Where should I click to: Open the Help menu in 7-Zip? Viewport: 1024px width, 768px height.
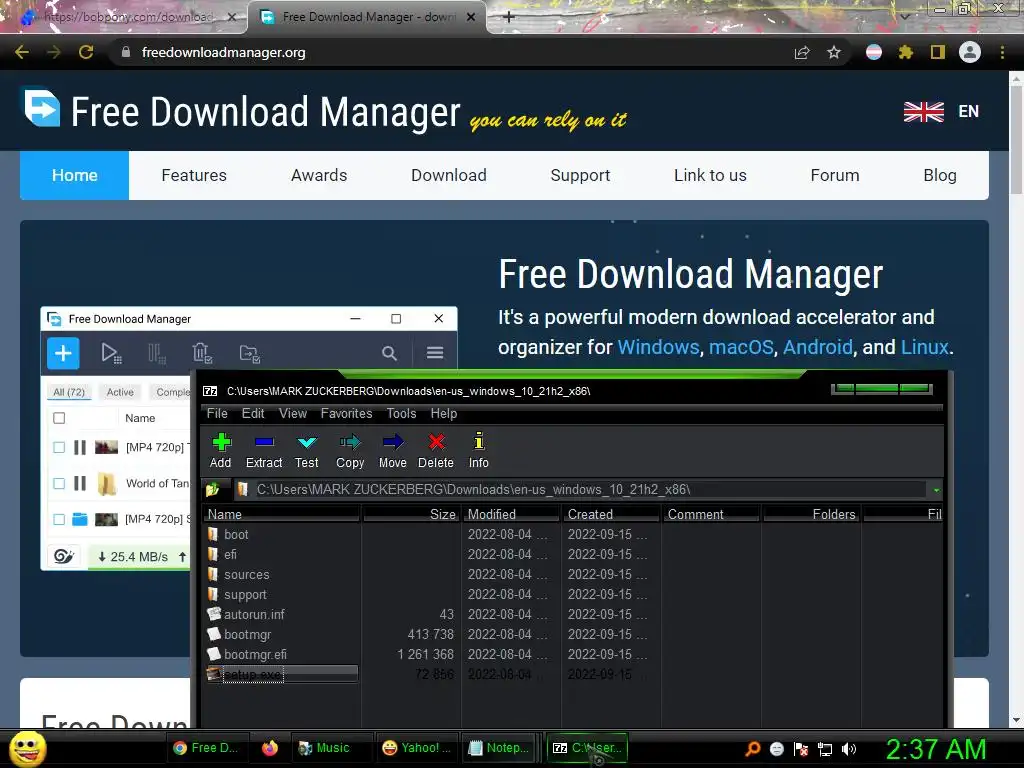443,413
